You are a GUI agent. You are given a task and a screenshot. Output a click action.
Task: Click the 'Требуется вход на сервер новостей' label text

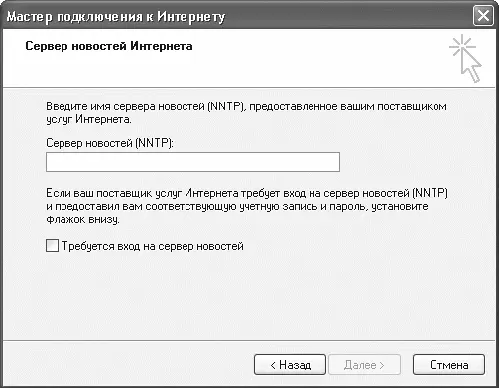(x=153, y=246)
